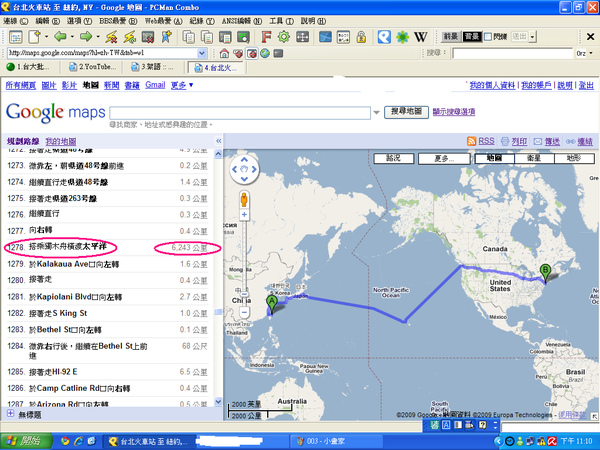Click 背景 background color button
Screen dimensions: 600x450
click(x=472, y=37)
